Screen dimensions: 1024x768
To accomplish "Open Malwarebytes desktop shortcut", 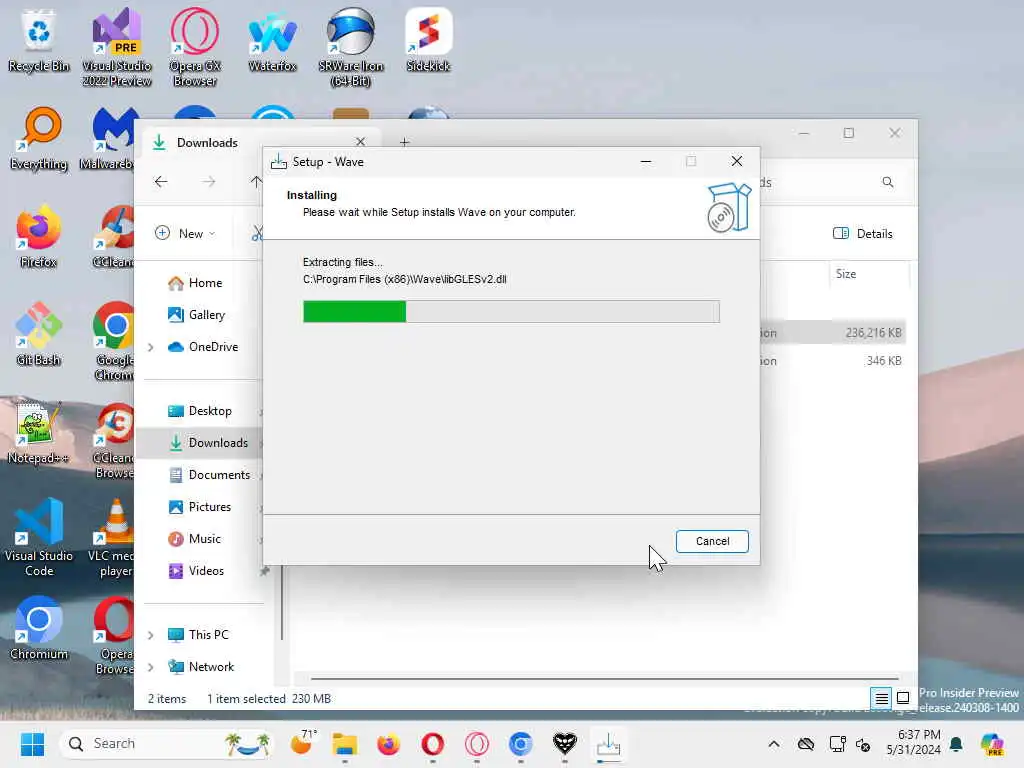I will tap(108, 138).
